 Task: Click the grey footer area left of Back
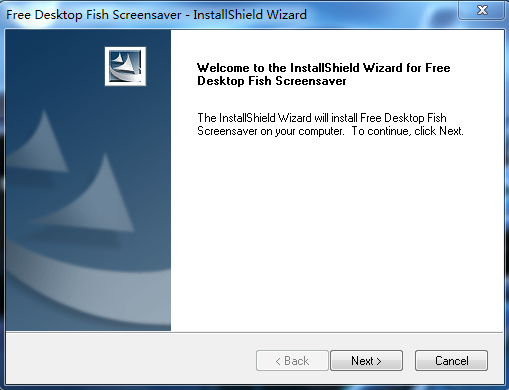pyautogui.click(x=130, y=358)
